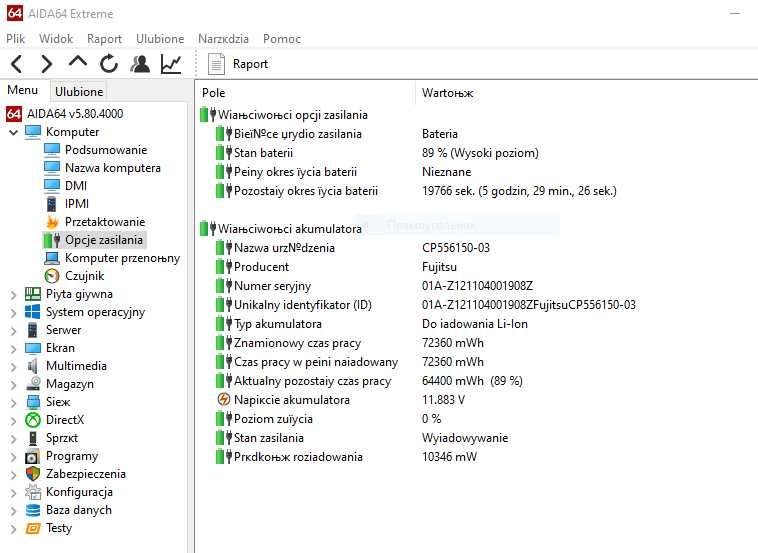The height and width of the screenshot is (553, 758).
Task: Select Nazwa komputera in the tree
Action: 113,168
